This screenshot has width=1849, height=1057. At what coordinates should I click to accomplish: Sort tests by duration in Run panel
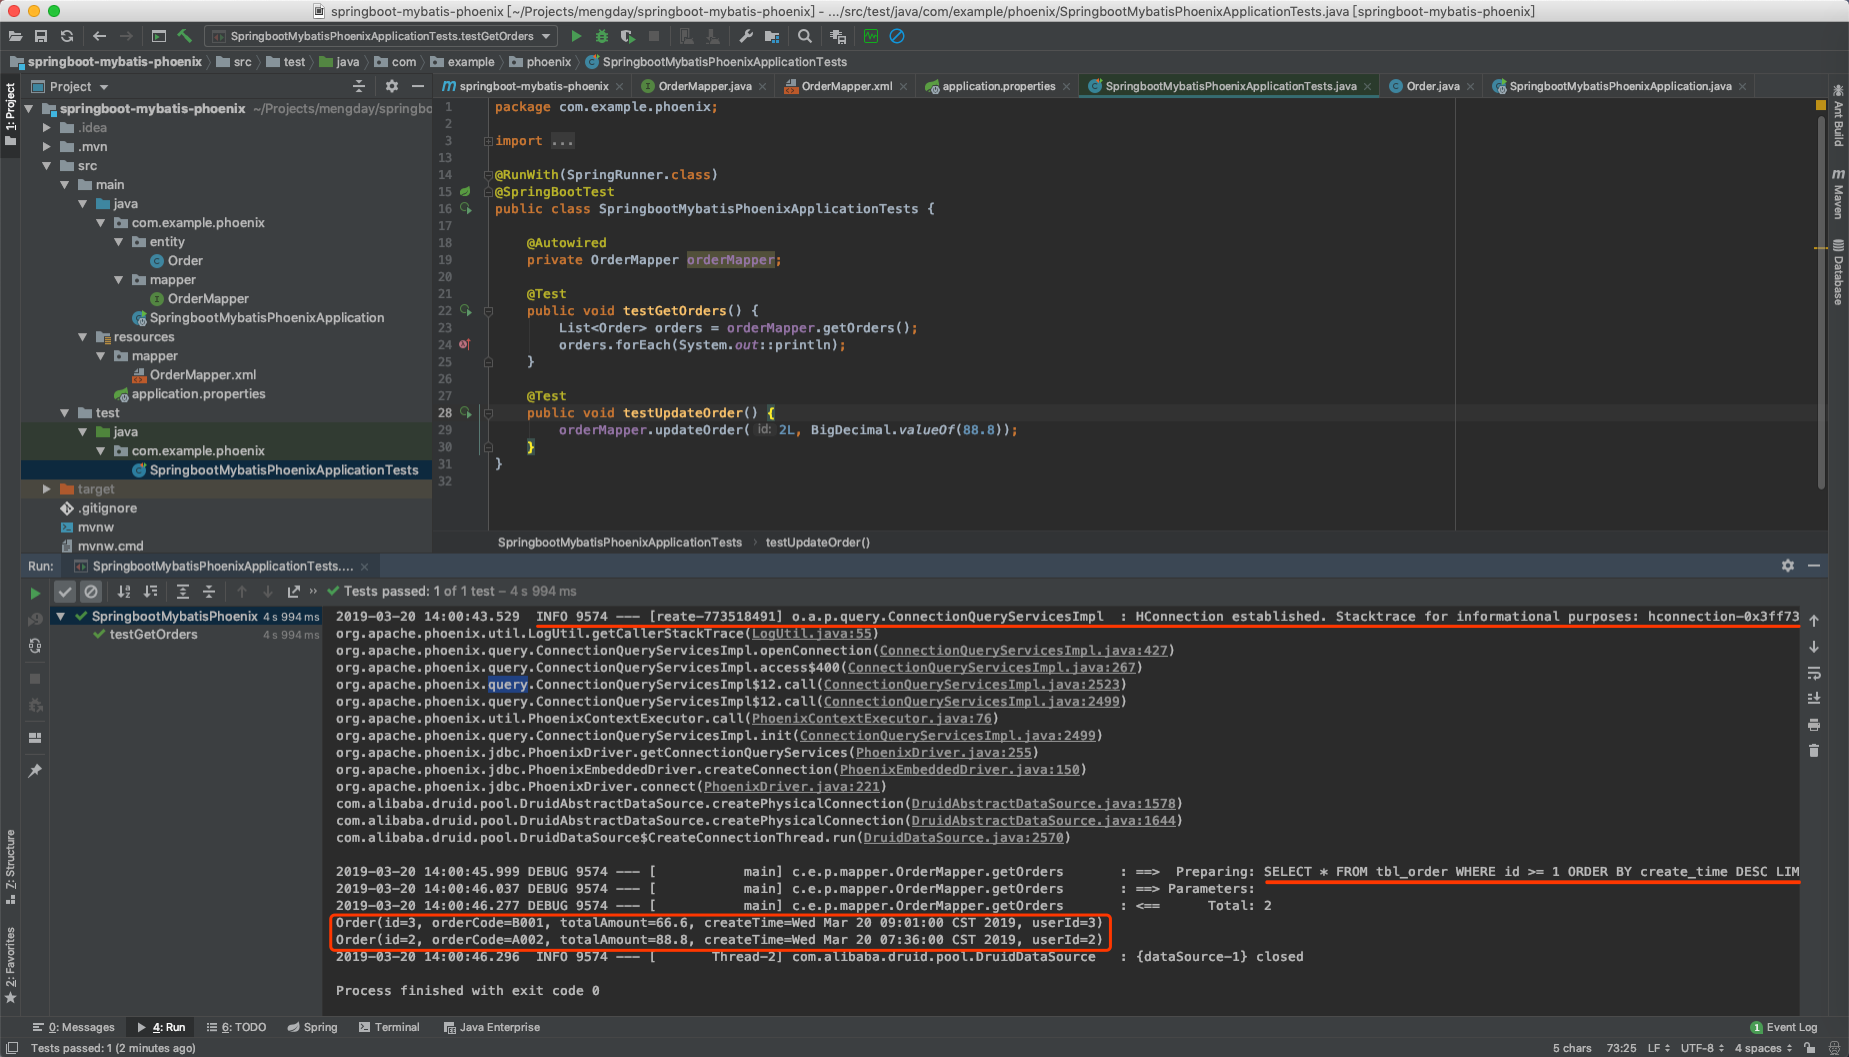coord(150,592)
